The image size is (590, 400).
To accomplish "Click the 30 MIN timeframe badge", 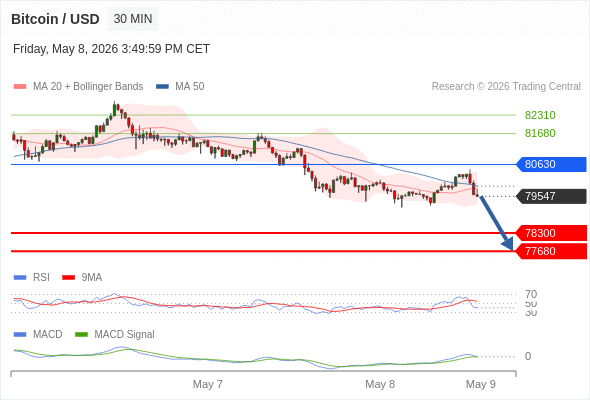I will click(x=133, y=19).
